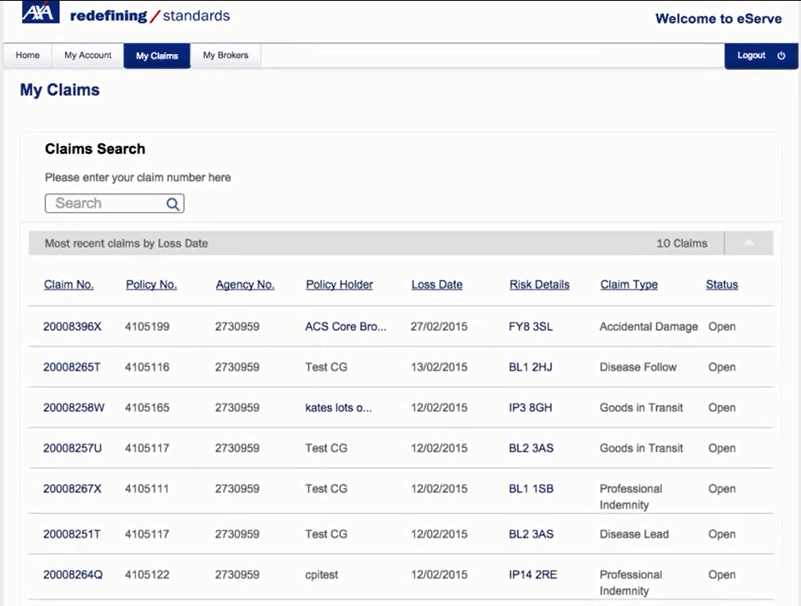Open the My Account tab

pyautogui.click(x=86, y=55)
